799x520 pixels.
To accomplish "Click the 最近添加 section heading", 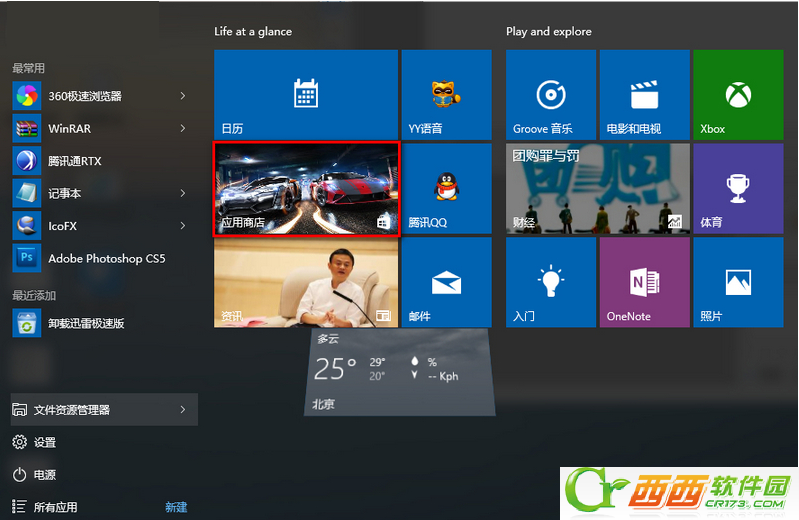I will coord(34,295).
